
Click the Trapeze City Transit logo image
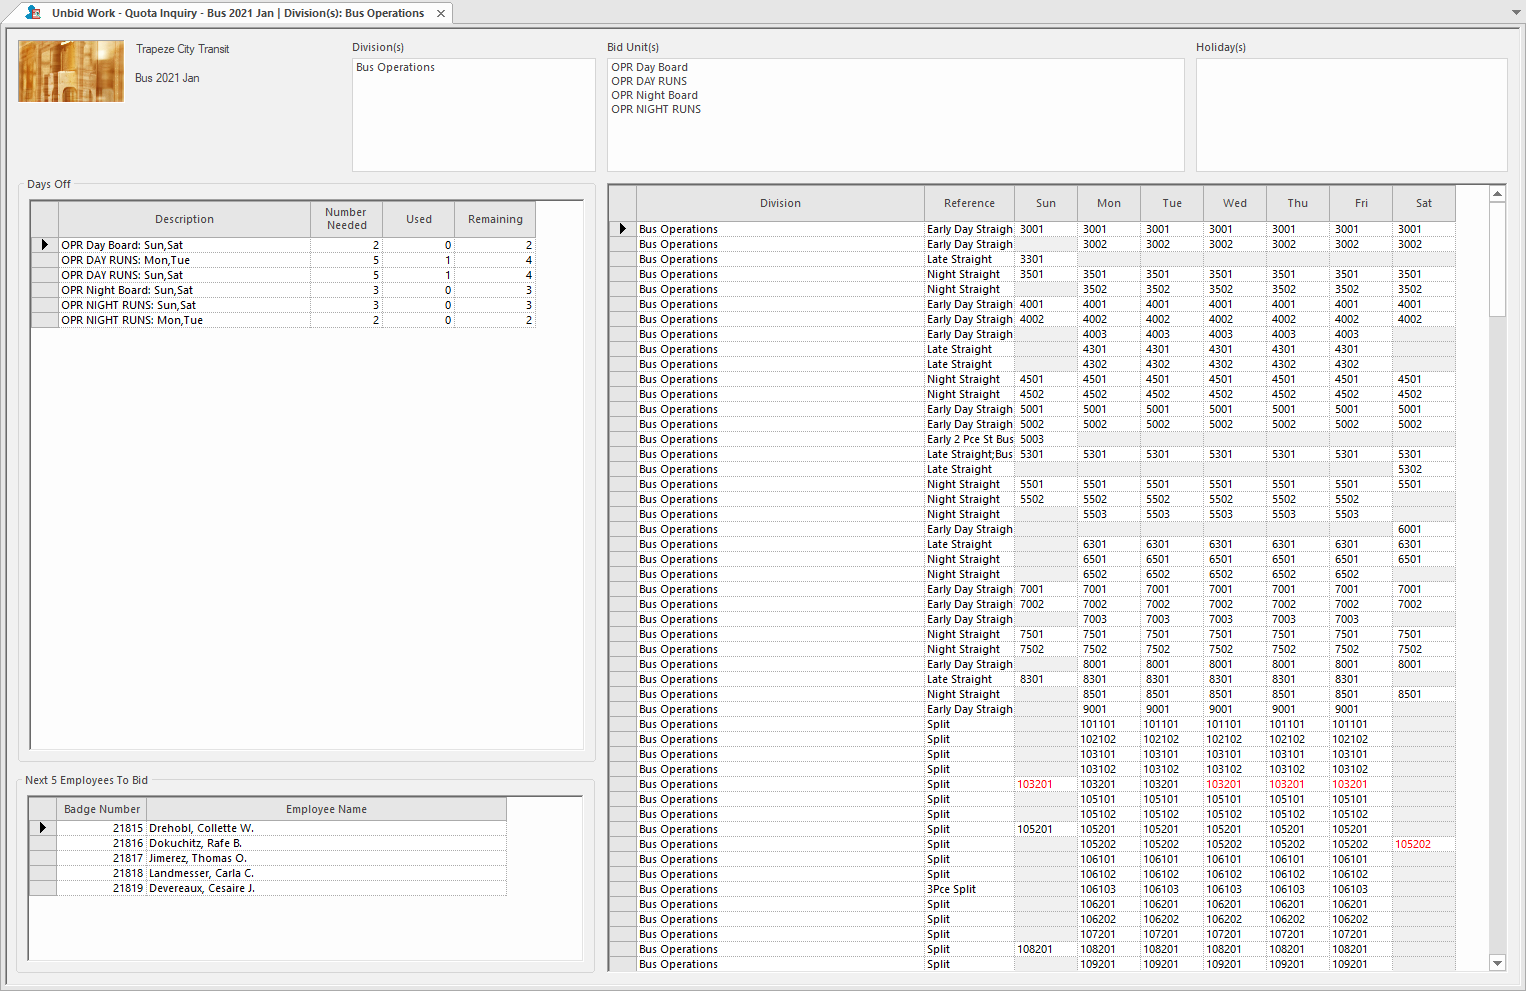[x=70, y=70]
